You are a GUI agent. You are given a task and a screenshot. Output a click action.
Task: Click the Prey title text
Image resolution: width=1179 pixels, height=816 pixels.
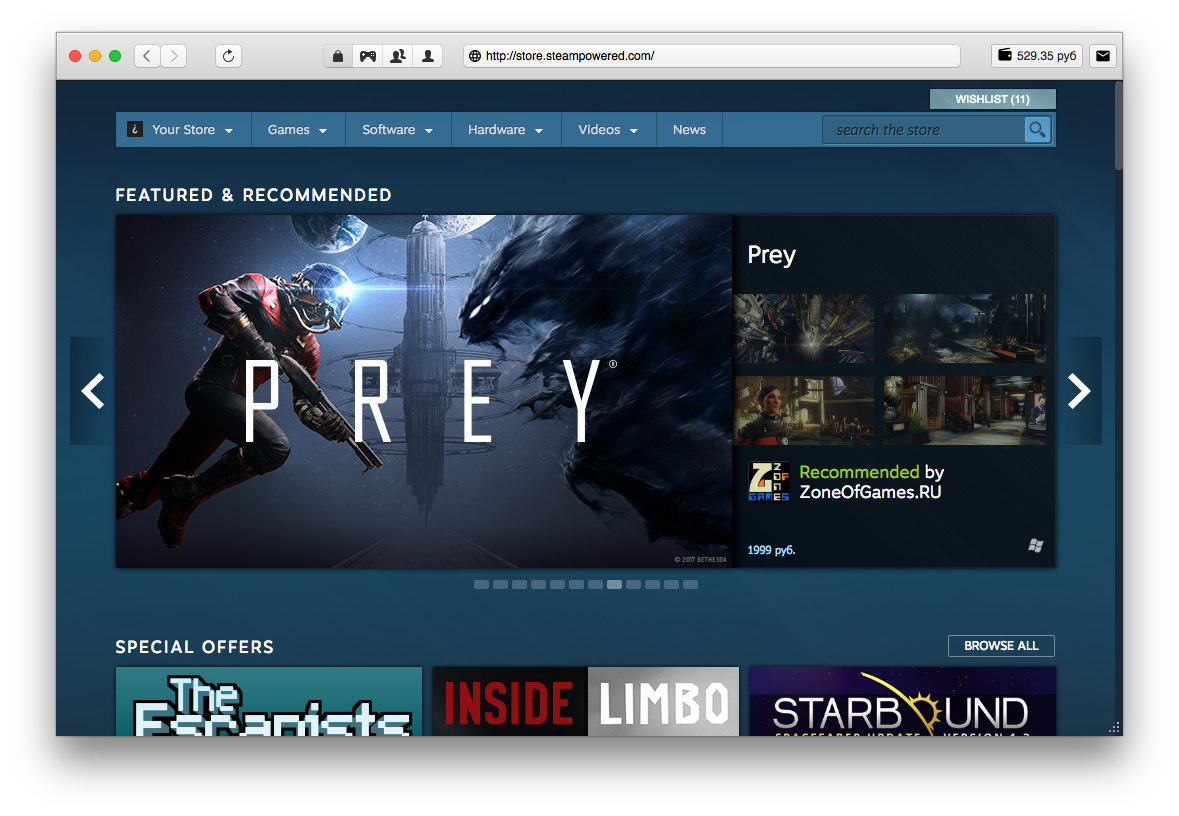pyautogui.click(x=771, y=255)
